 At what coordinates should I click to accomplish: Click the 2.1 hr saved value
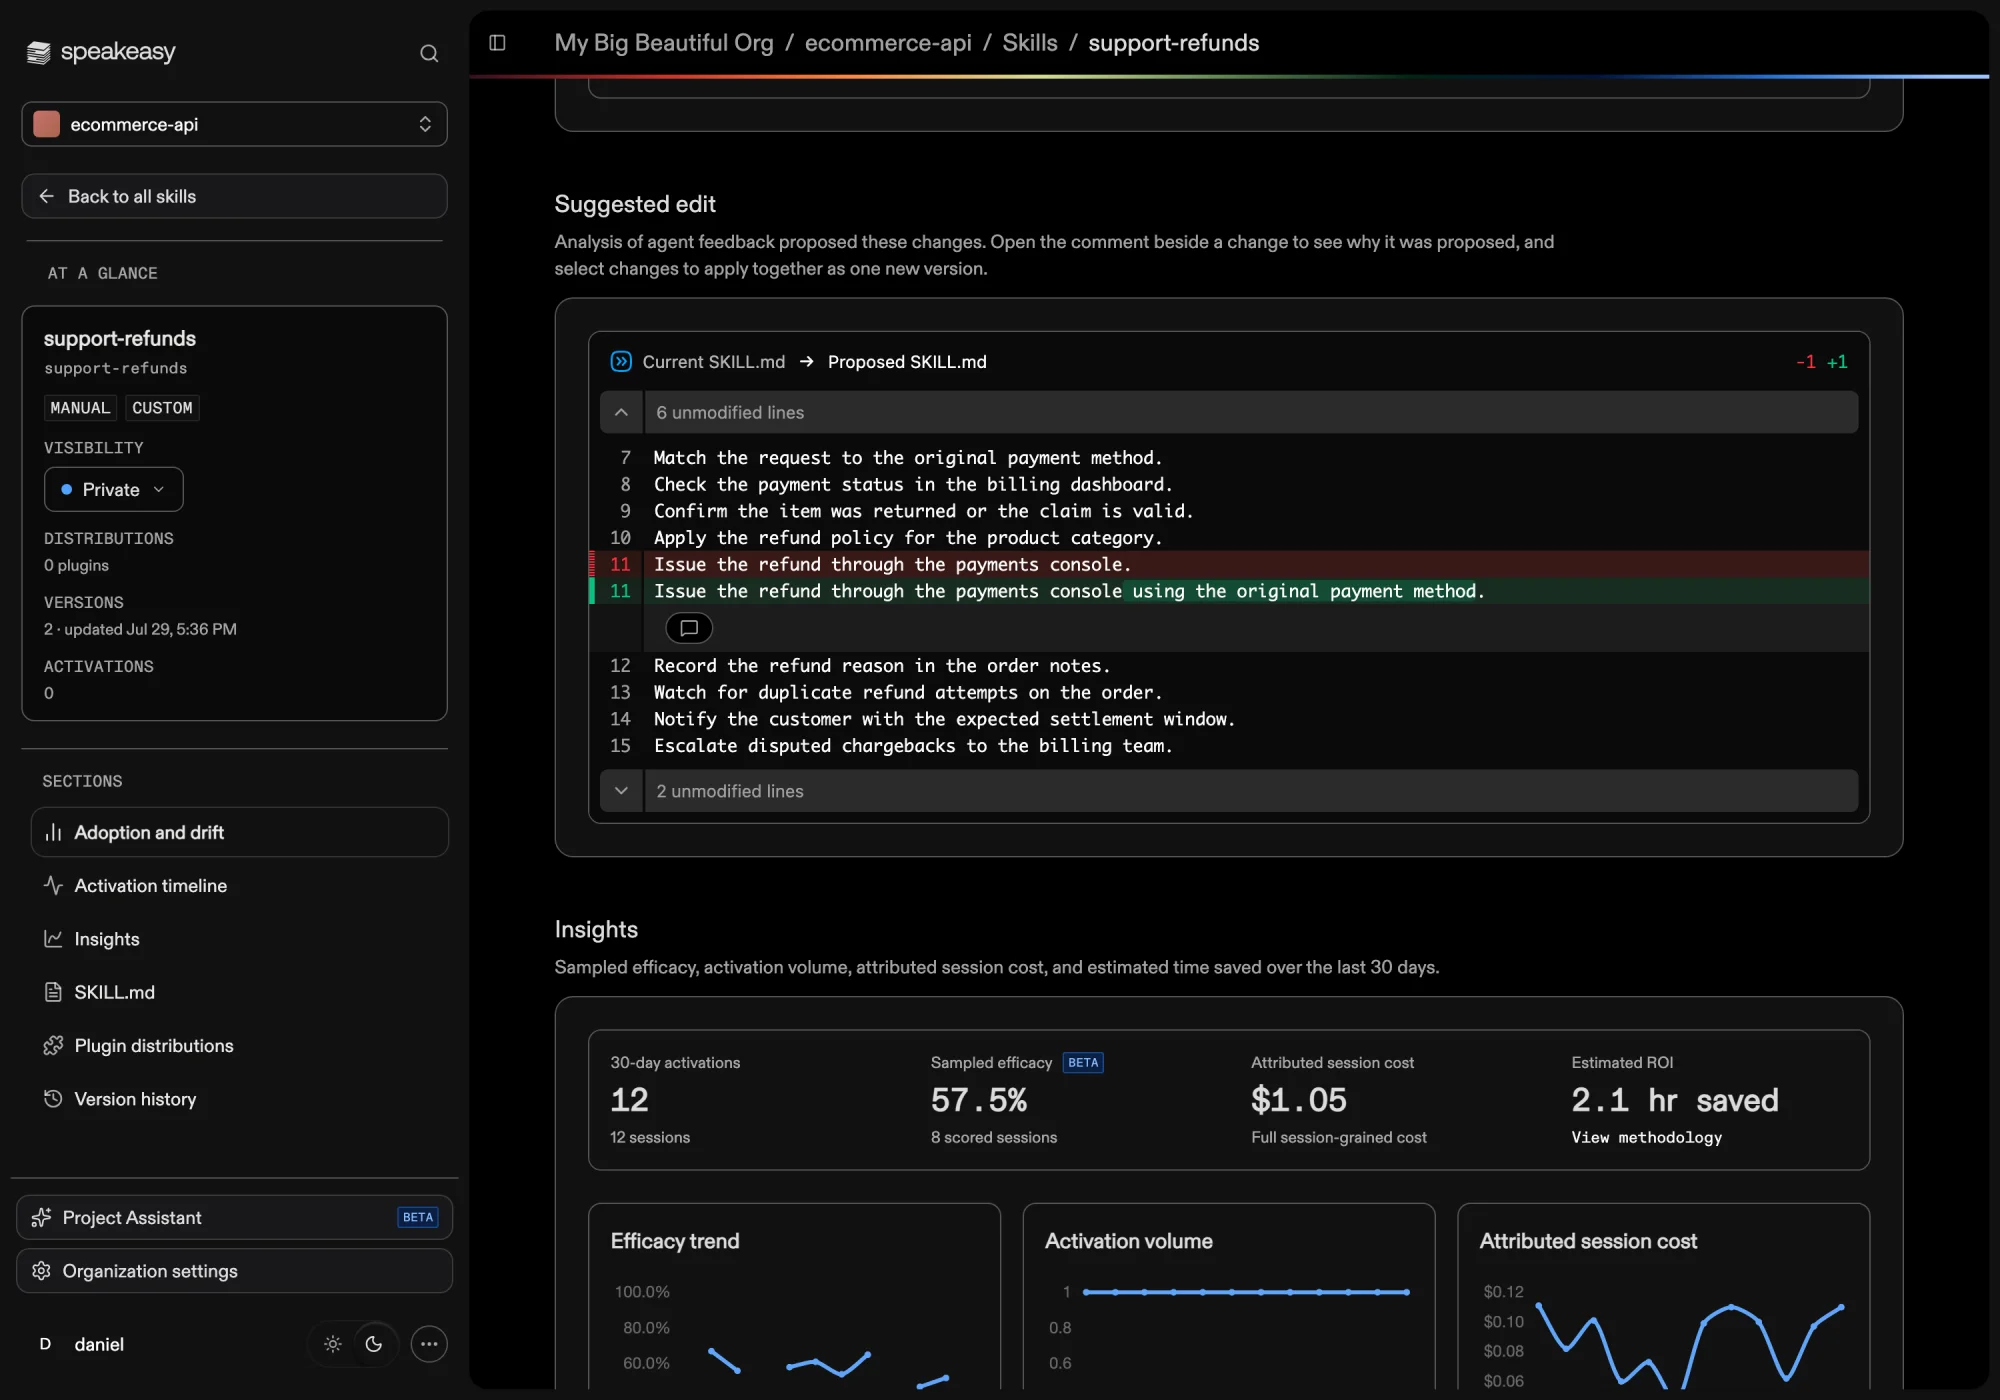coord(1674,1100)
